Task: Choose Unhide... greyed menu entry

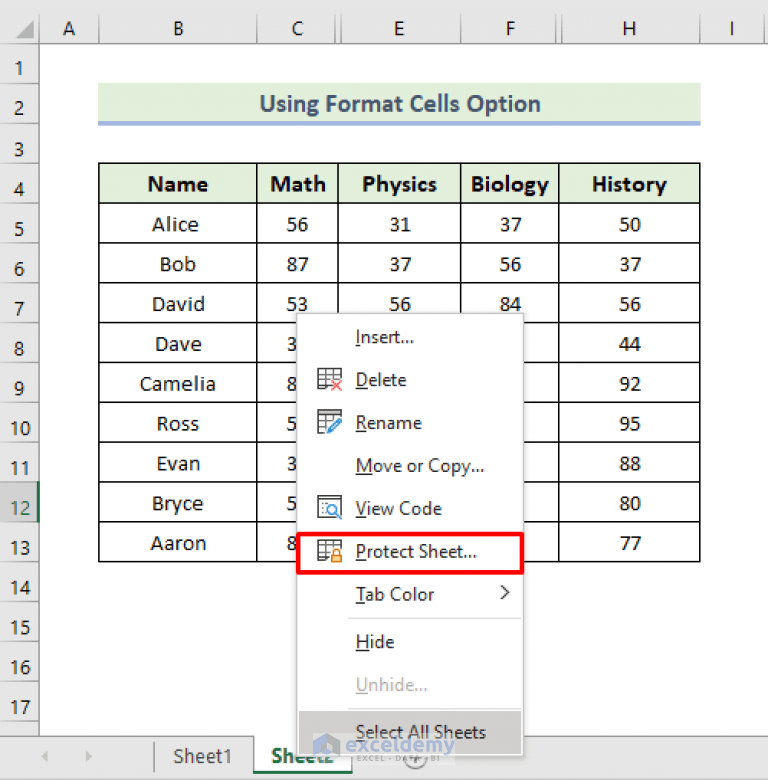Action: 410,684
